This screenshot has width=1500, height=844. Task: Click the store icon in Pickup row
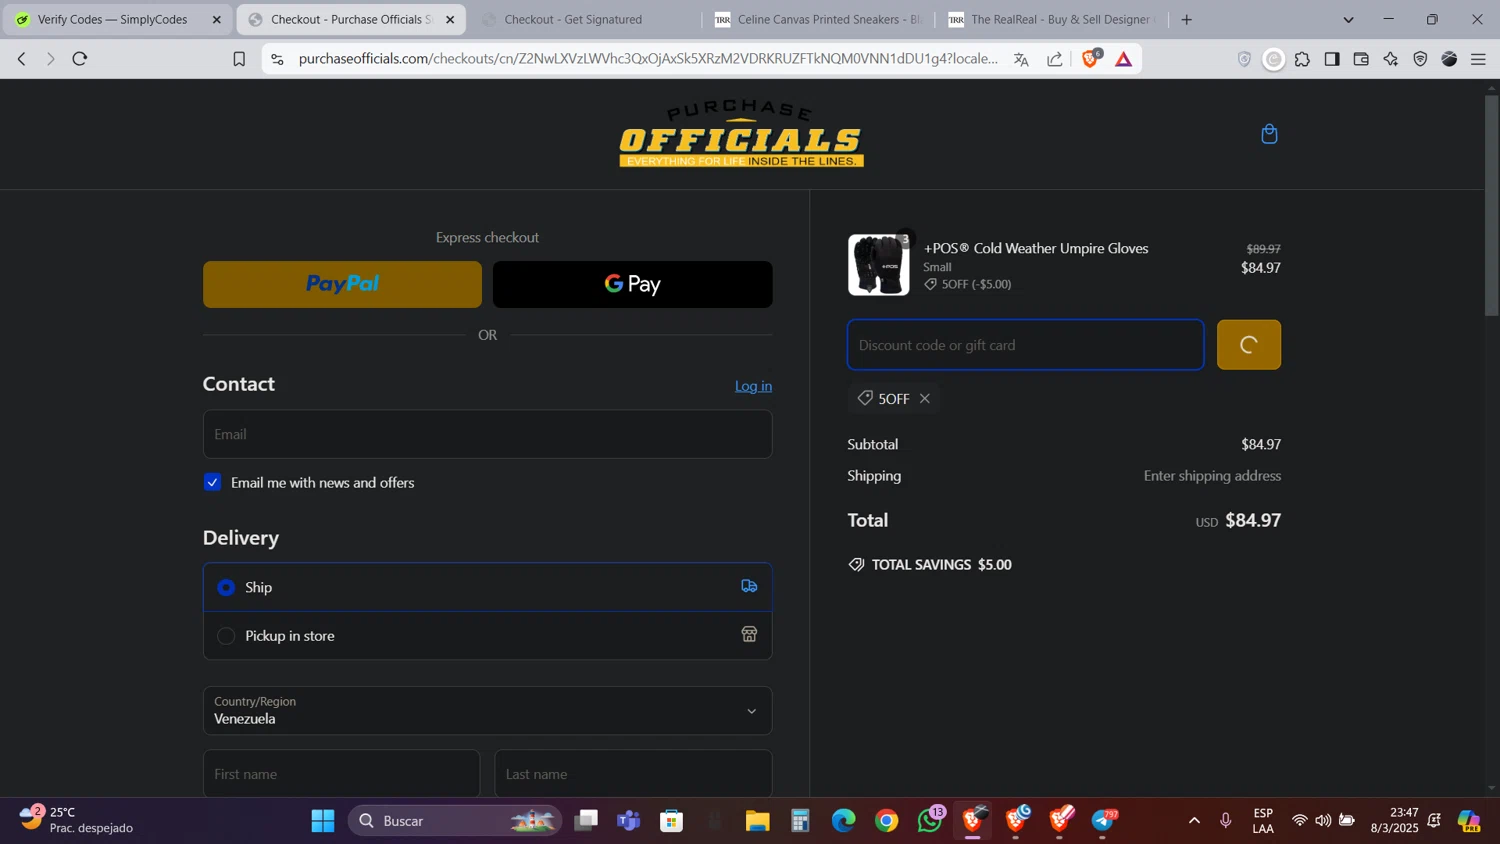749,634
